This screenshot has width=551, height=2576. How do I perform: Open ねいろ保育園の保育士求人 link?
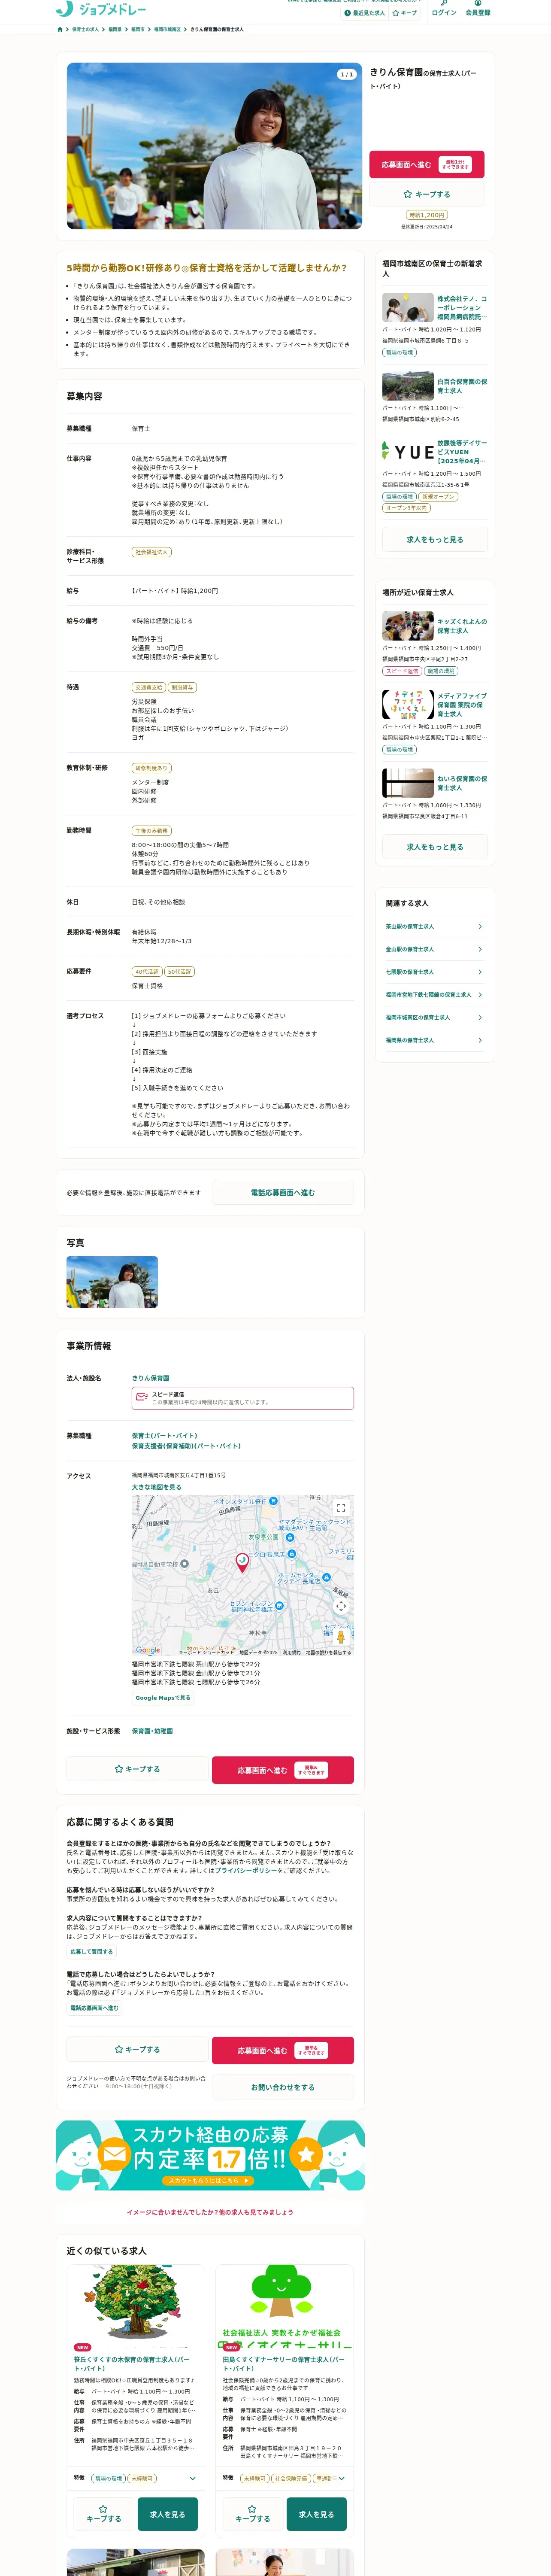462,783
